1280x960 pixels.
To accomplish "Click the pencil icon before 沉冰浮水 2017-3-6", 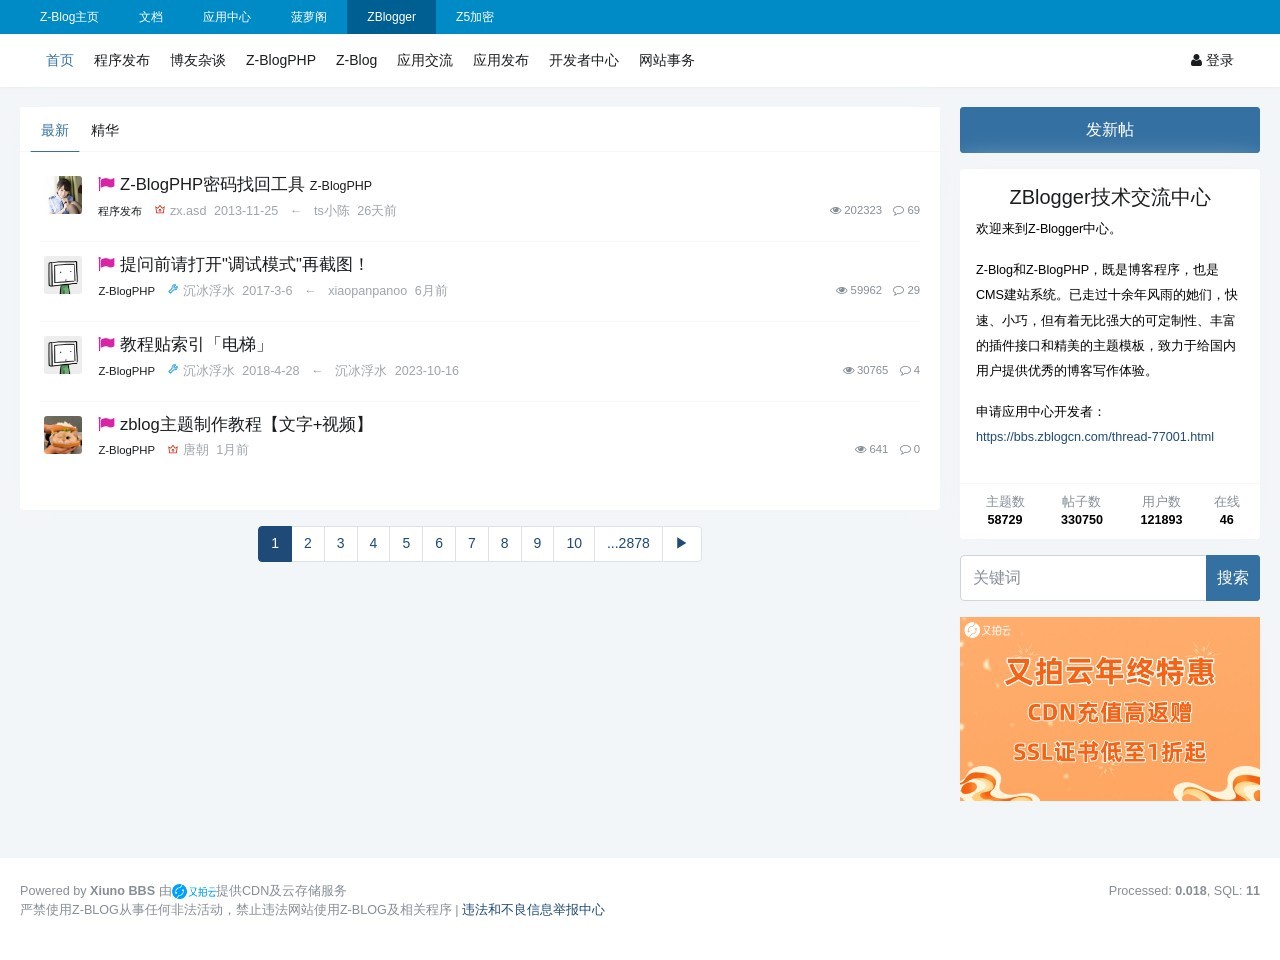I will point(172,289).
